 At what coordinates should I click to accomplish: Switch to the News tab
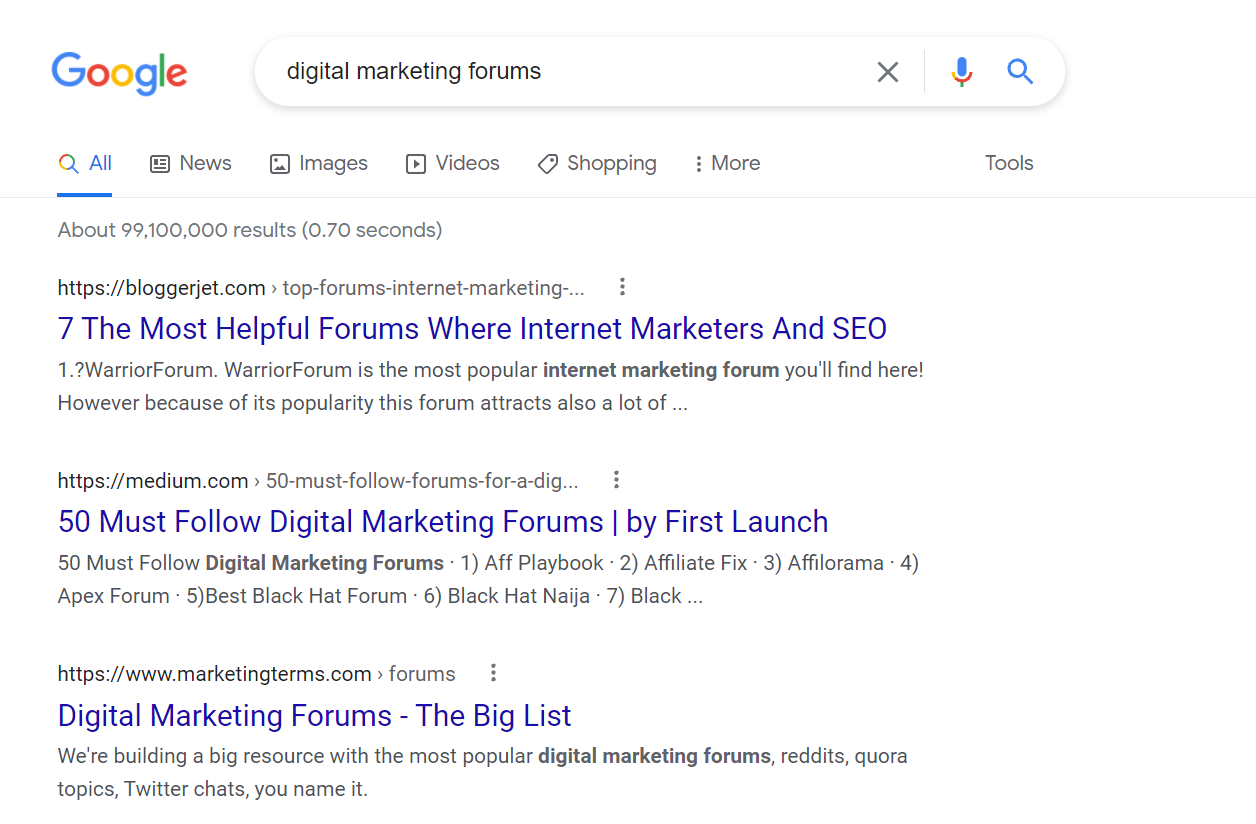[191, 164]
